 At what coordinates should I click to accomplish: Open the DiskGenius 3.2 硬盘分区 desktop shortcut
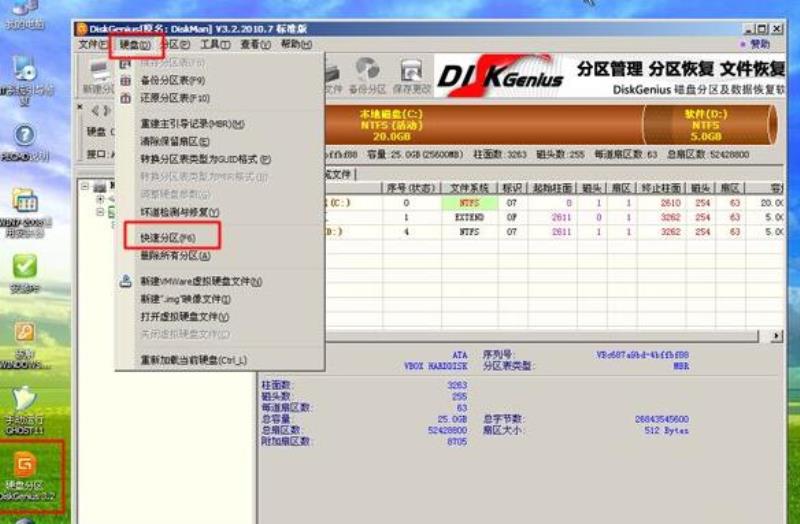coord(24,475)
